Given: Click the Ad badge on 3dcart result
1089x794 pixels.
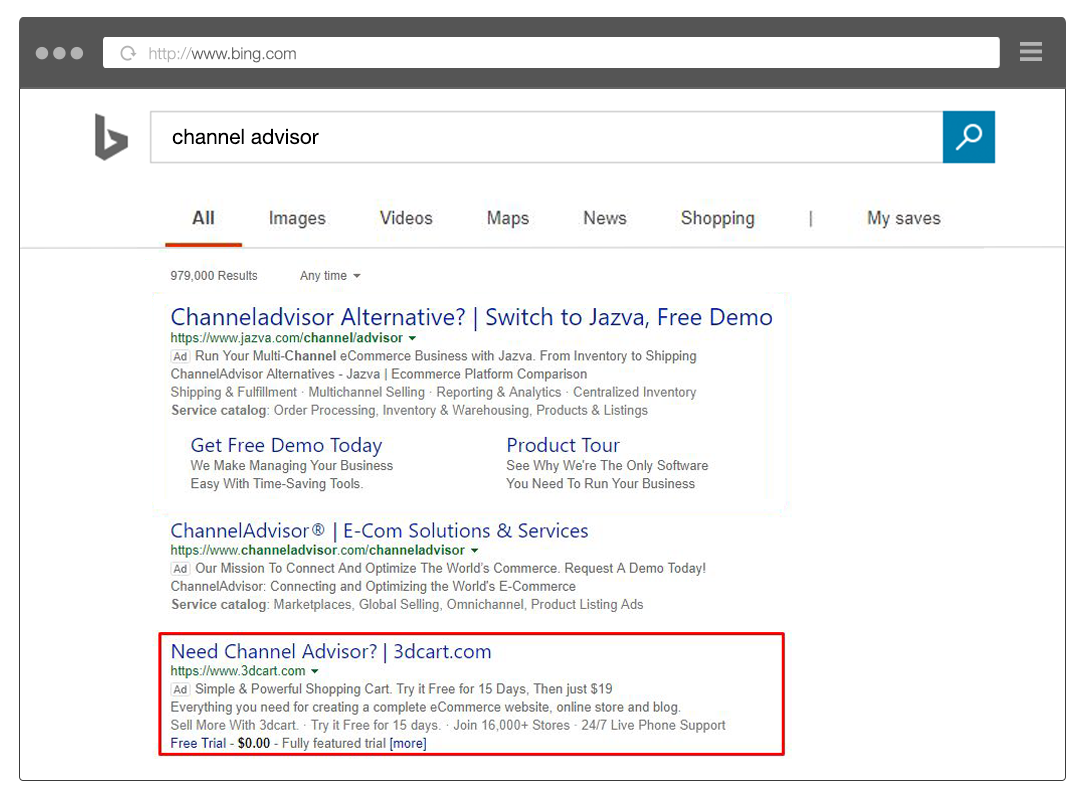Looking at the screenshot, I should 180,690.
